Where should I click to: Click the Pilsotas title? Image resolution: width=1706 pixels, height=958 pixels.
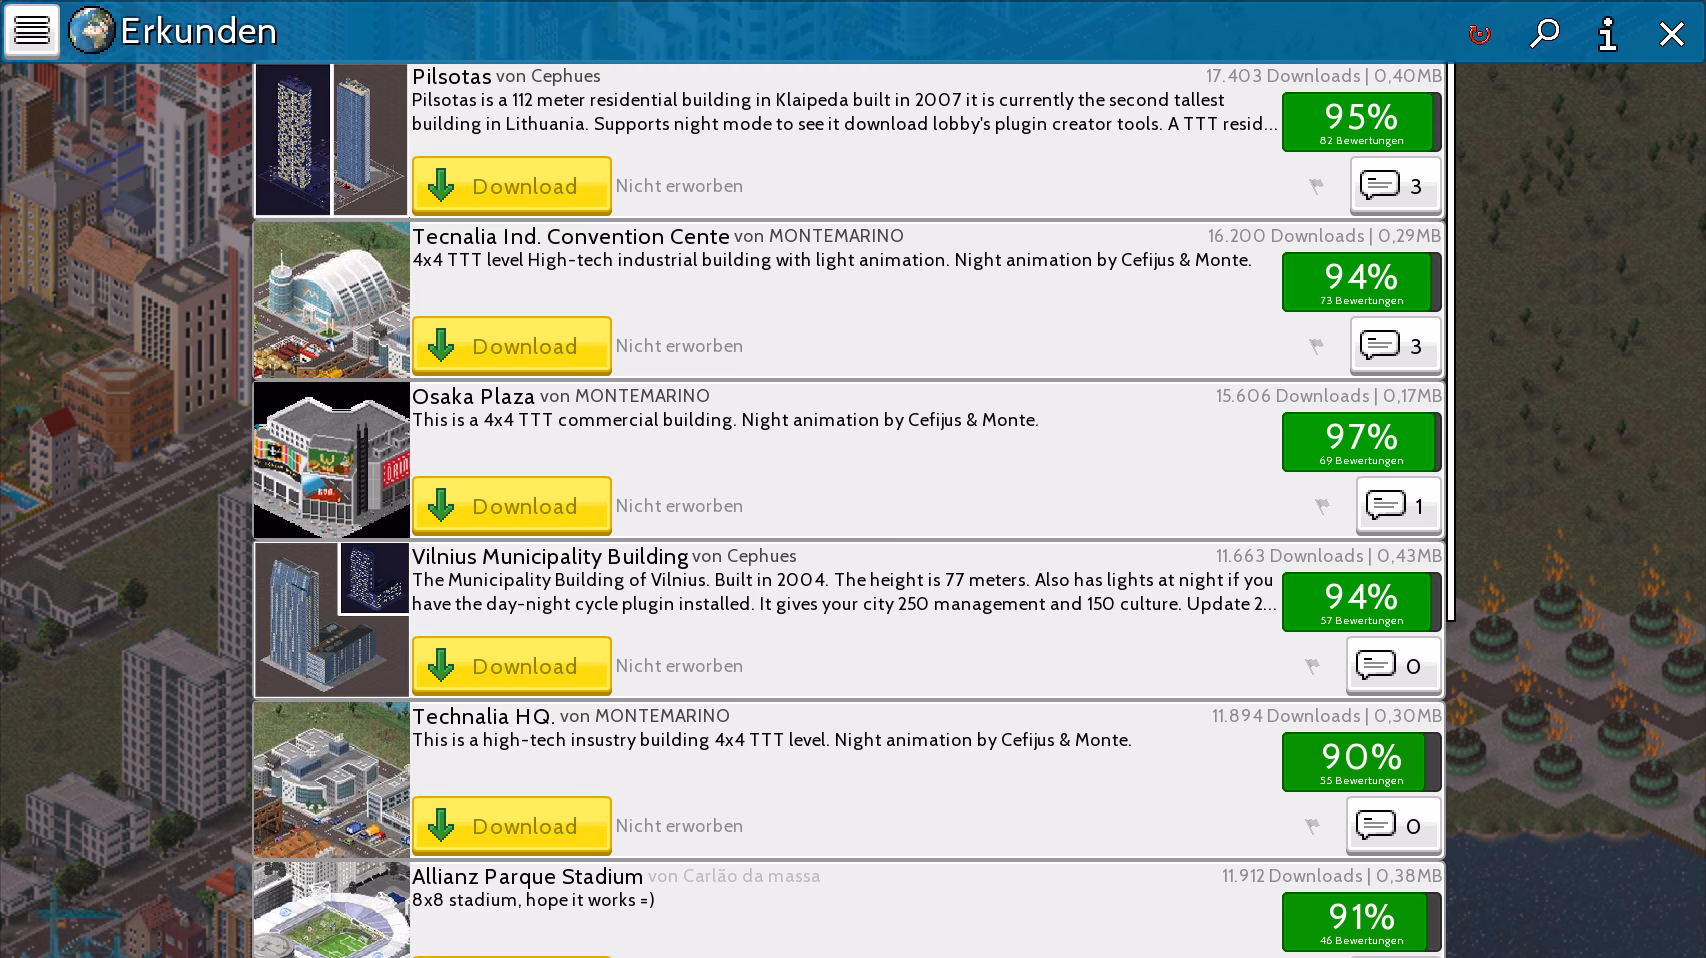click(452, 77)
